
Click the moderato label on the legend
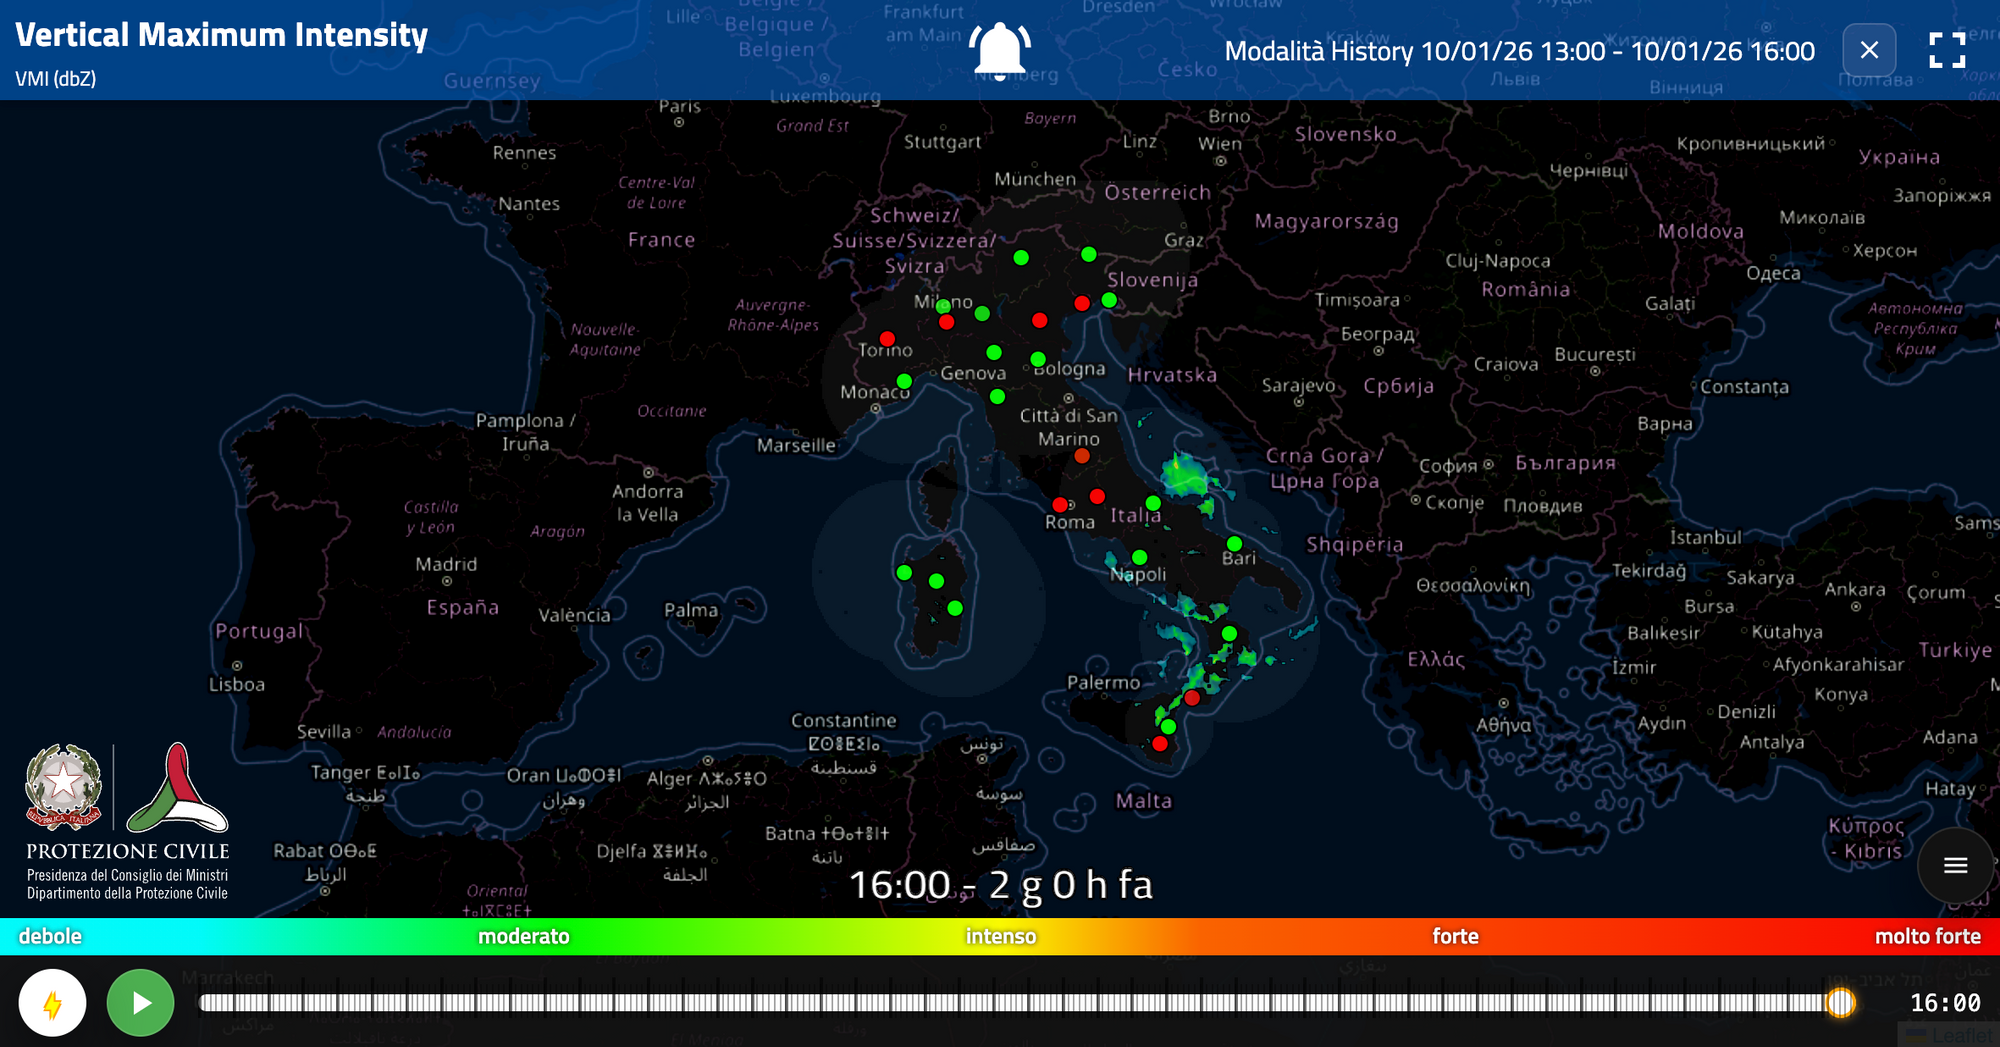pos(523,936)
